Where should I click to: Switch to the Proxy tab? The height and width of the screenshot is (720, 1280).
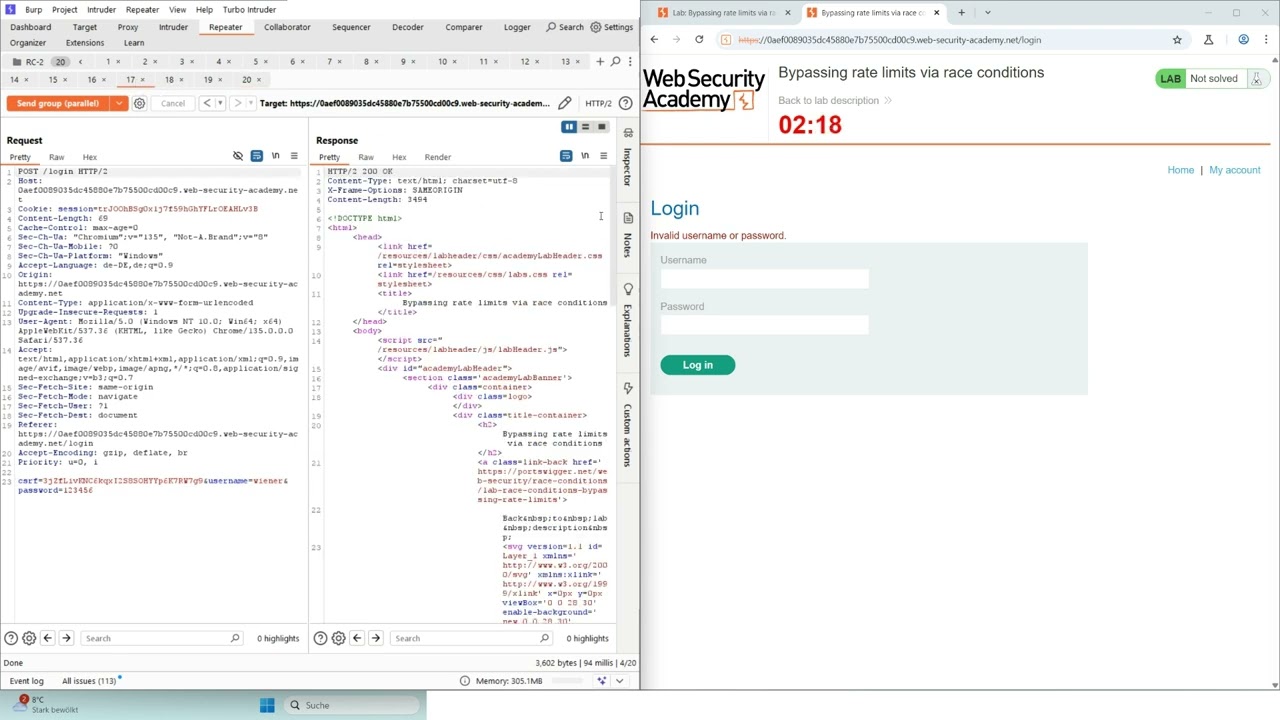(127, 27)
